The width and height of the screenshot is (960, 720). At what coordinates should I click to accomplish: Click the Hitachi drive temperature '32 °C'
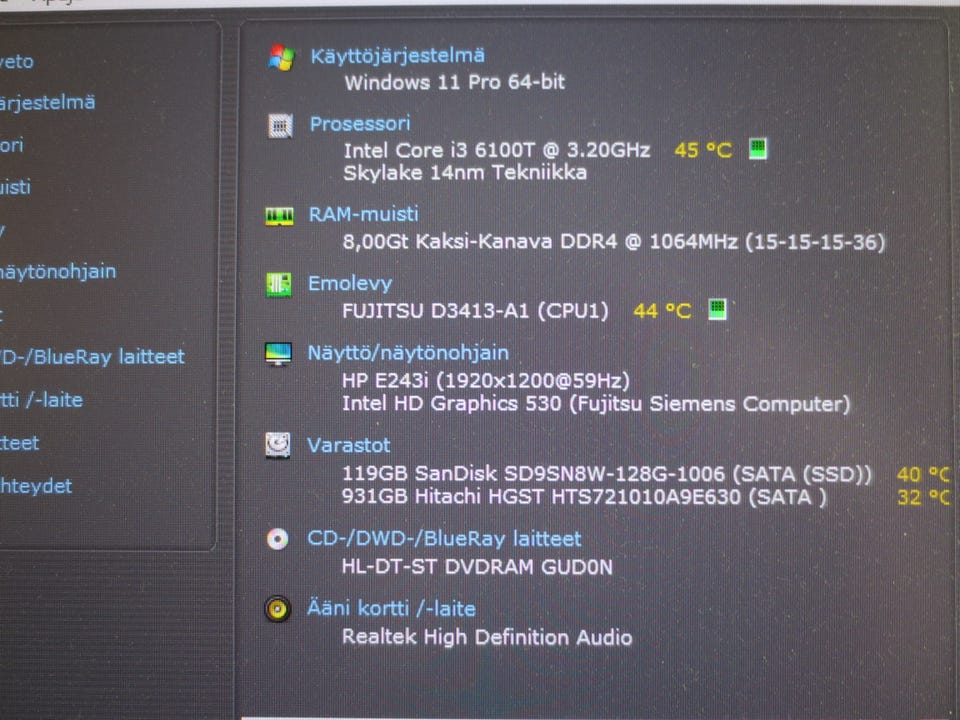click(923, 497)
